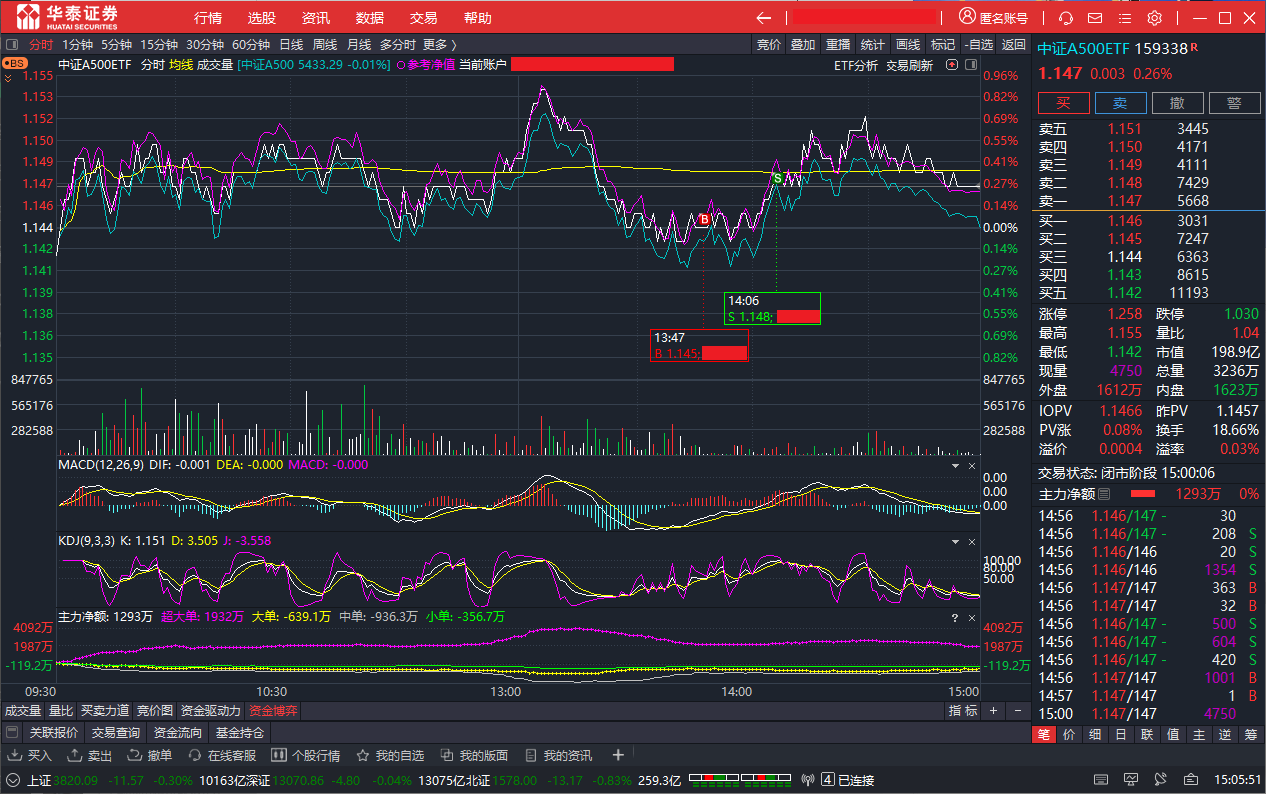
Task: Click the red 买 buy button
Action: click(x=1063, y=103)
